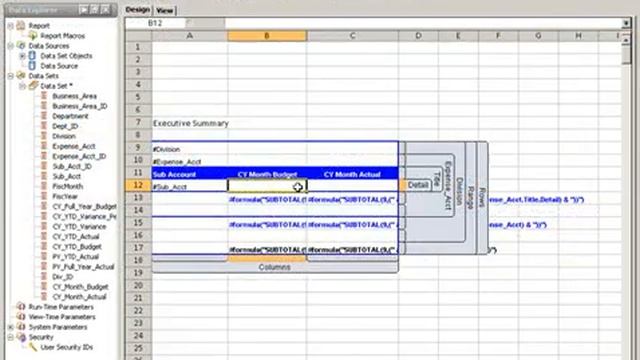
Task: Select Business_Area_ID in the data set
Action: [x=80, y=106]
